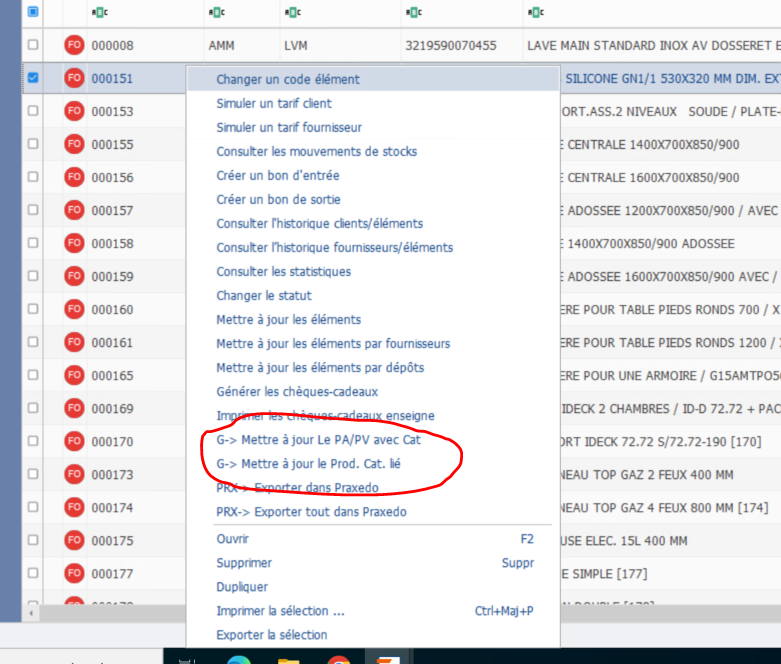
Task: Choose 'Changer un code élément' from the menu
Action: (x=288, y=79)
